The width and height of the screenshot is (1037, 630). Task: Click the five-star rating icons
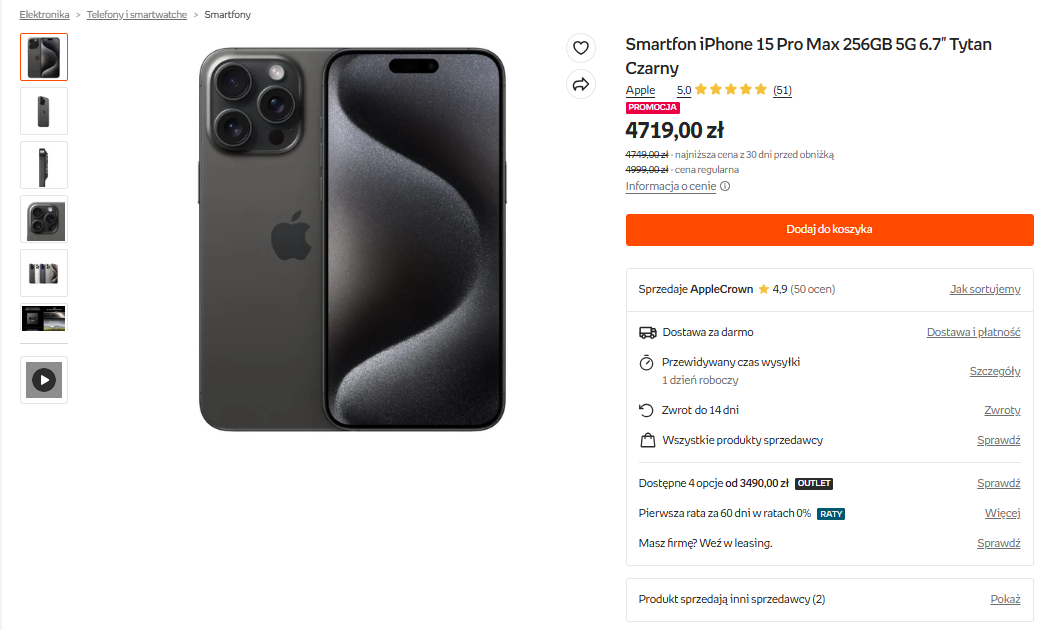point(731,90)
